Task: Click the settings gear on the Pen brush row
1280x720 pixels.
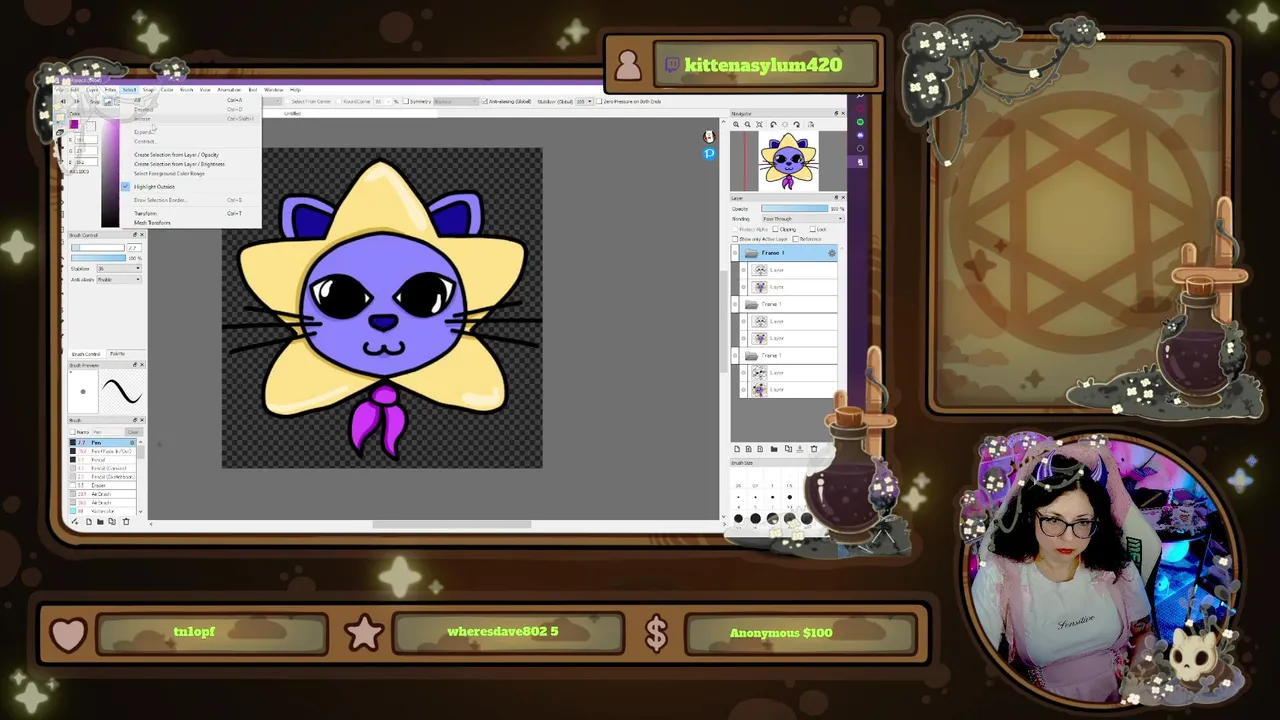Action: click(131, 442)
